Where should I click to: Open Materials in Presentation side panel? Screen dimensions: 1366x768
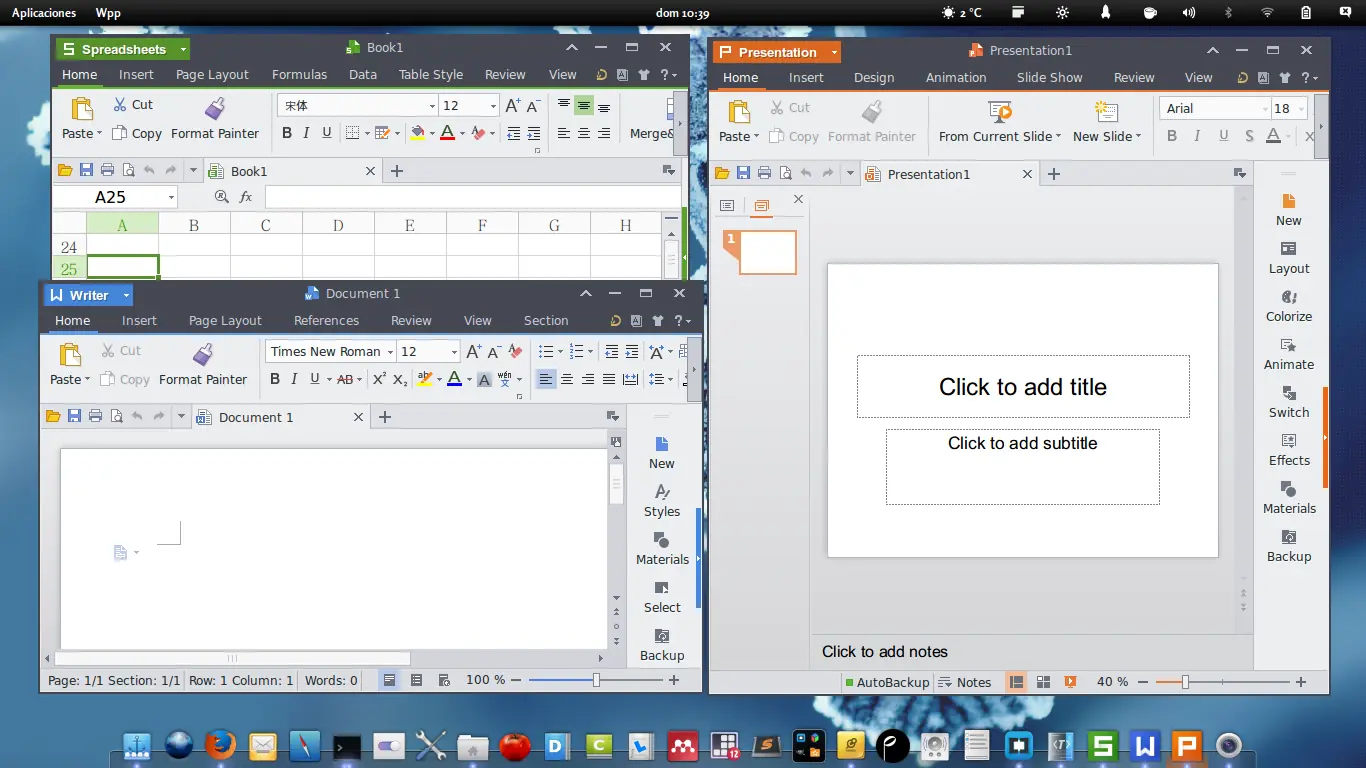pyautogui.click(x=1289, y=497)
